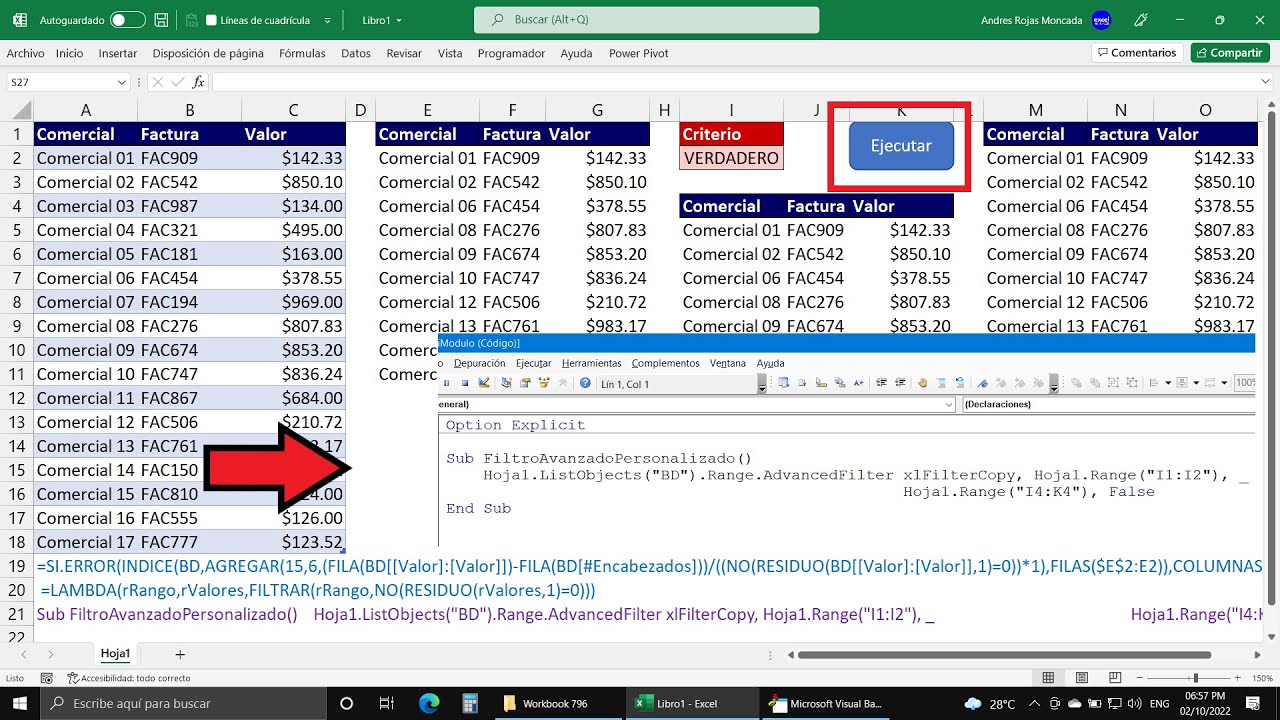Image resolution: width=1280 pixels, height=720 pixels.
Task: Open Microsoft Edge from taskbar
Action: pos(429,703)
